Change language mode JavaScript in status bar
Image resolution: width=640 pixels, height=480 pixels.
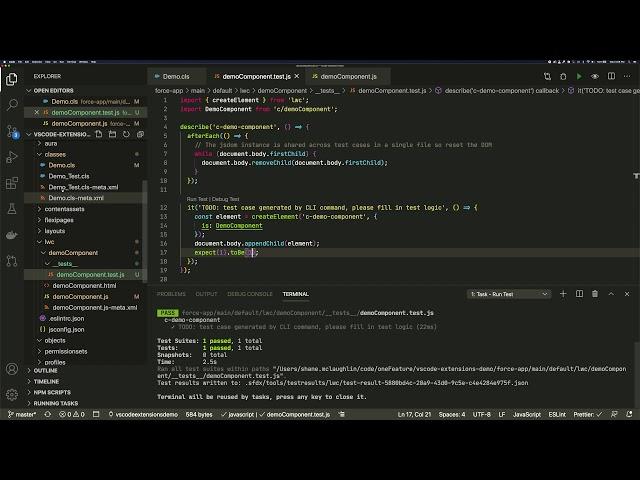point(527,414)
